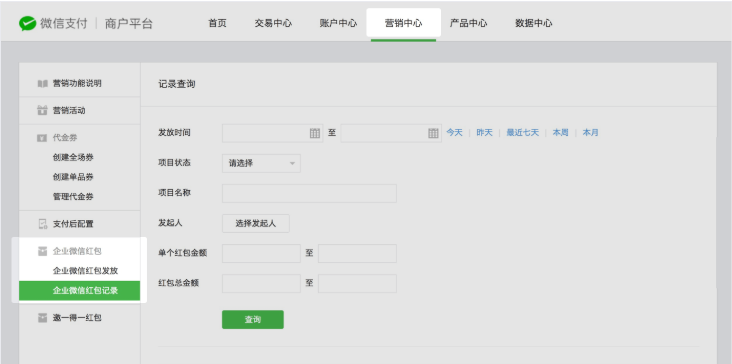Click the 红包总金额 maximum field
The height and width of the screenshot is (364, 732).
pyautogui.click(x=358, y=283)
